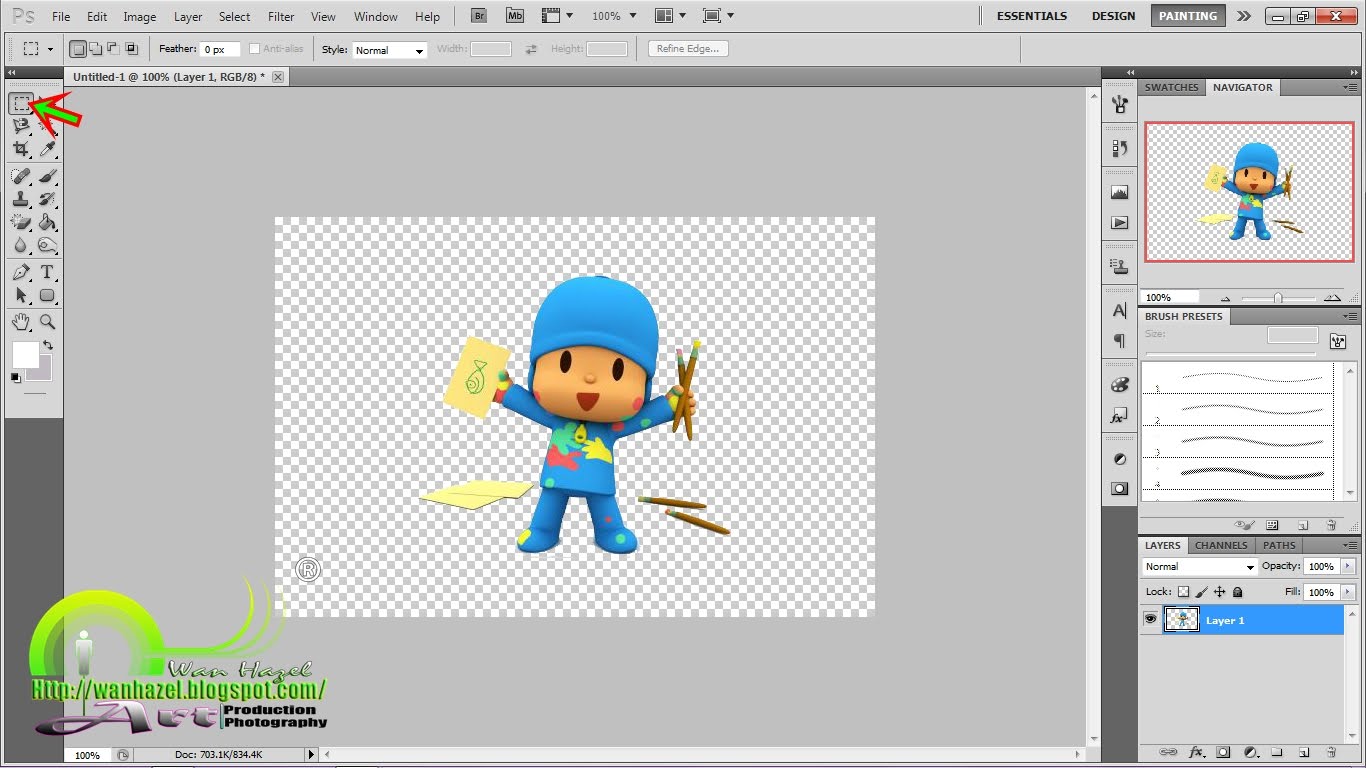Reset default foreground and background colors
This screenshot has height=768, width=1366.
coord(16,377)
